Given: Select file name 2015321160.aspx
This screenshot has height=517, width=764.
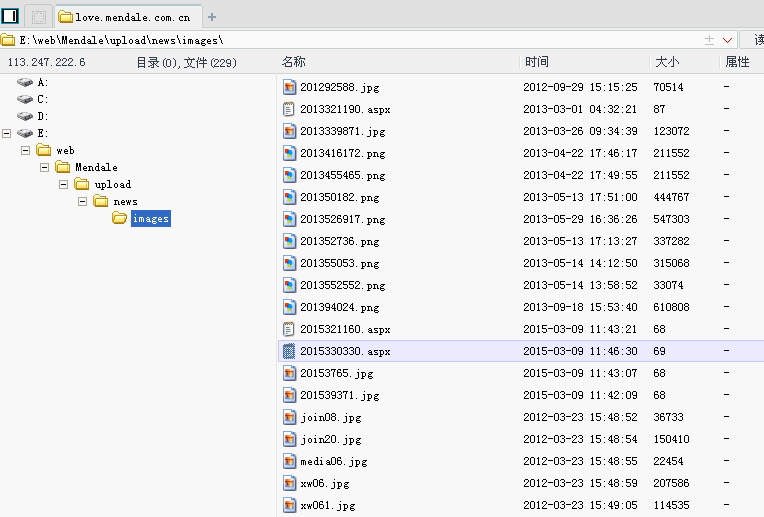Looking at the screenshot, I should (x=345, y=329).
